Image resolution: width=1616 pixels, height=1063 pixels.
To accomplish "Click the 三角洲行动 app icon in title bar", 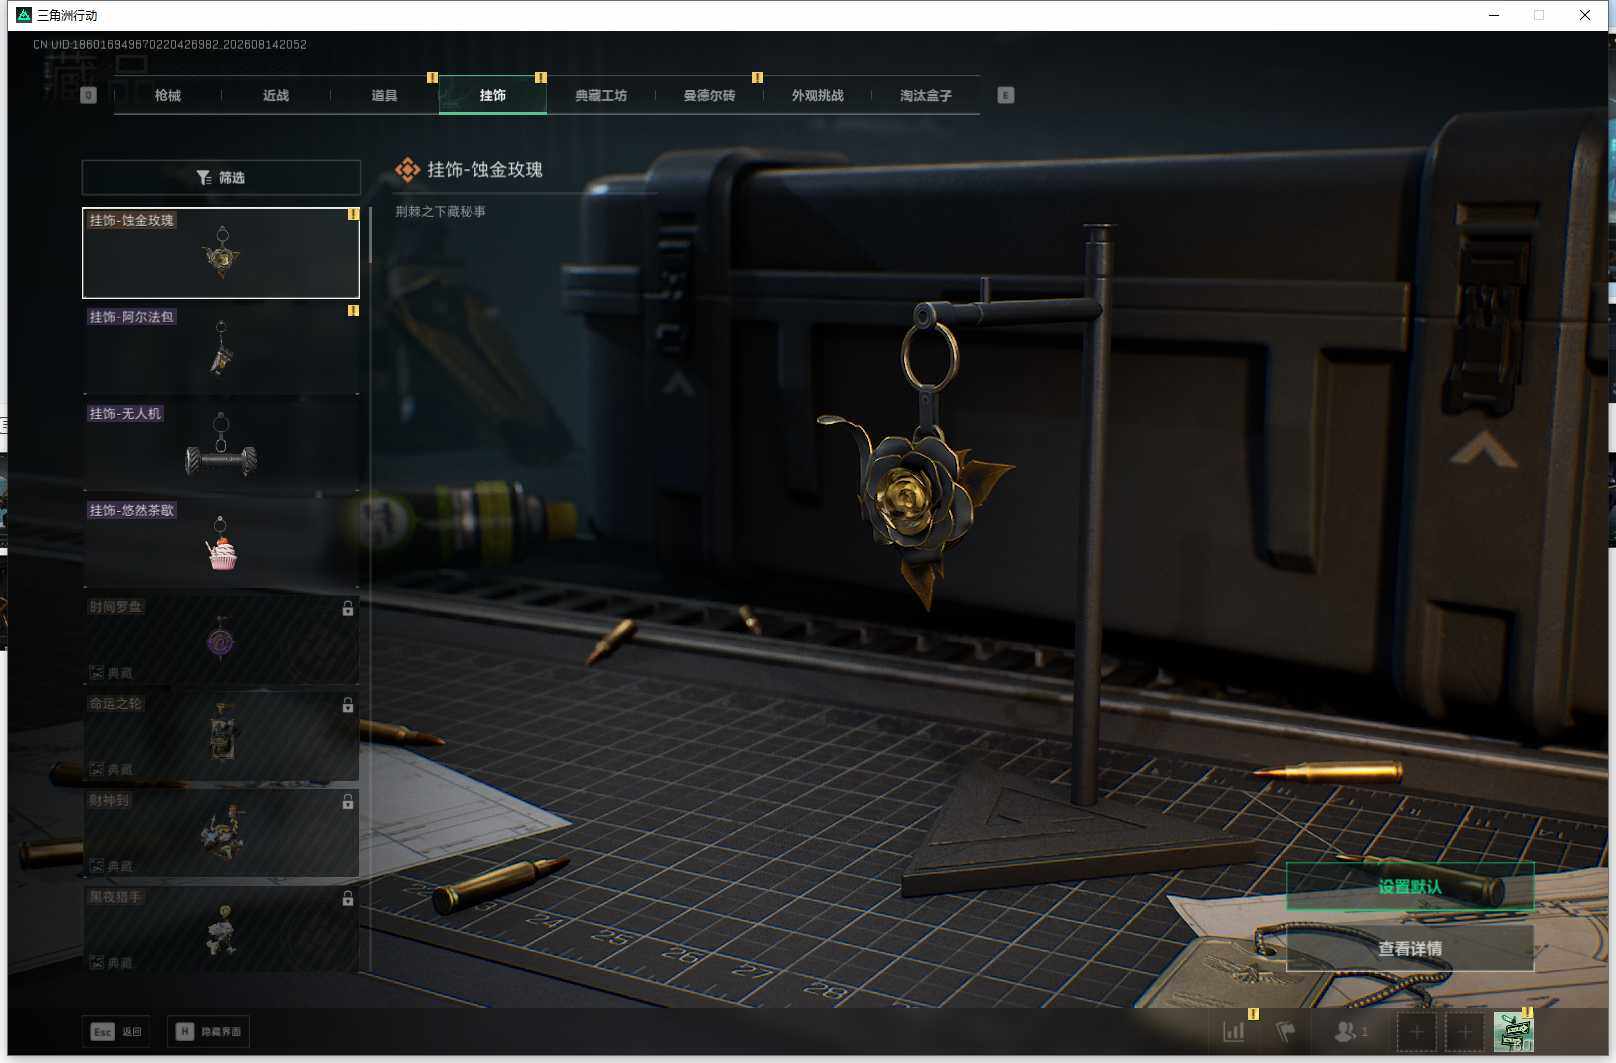I will [24, 15].
